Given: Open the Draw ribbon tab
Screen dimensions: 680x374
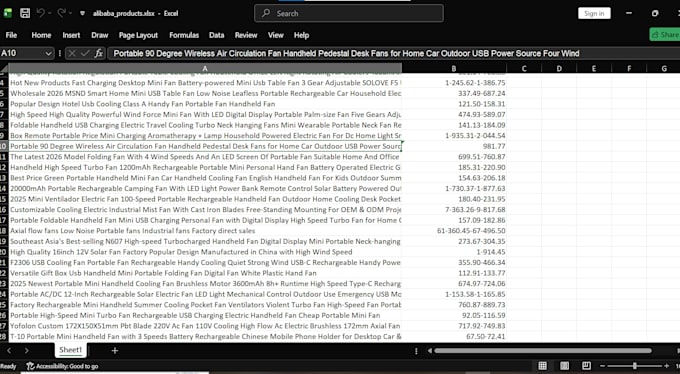Looking at the screenshot, I should tap(100, 35).
